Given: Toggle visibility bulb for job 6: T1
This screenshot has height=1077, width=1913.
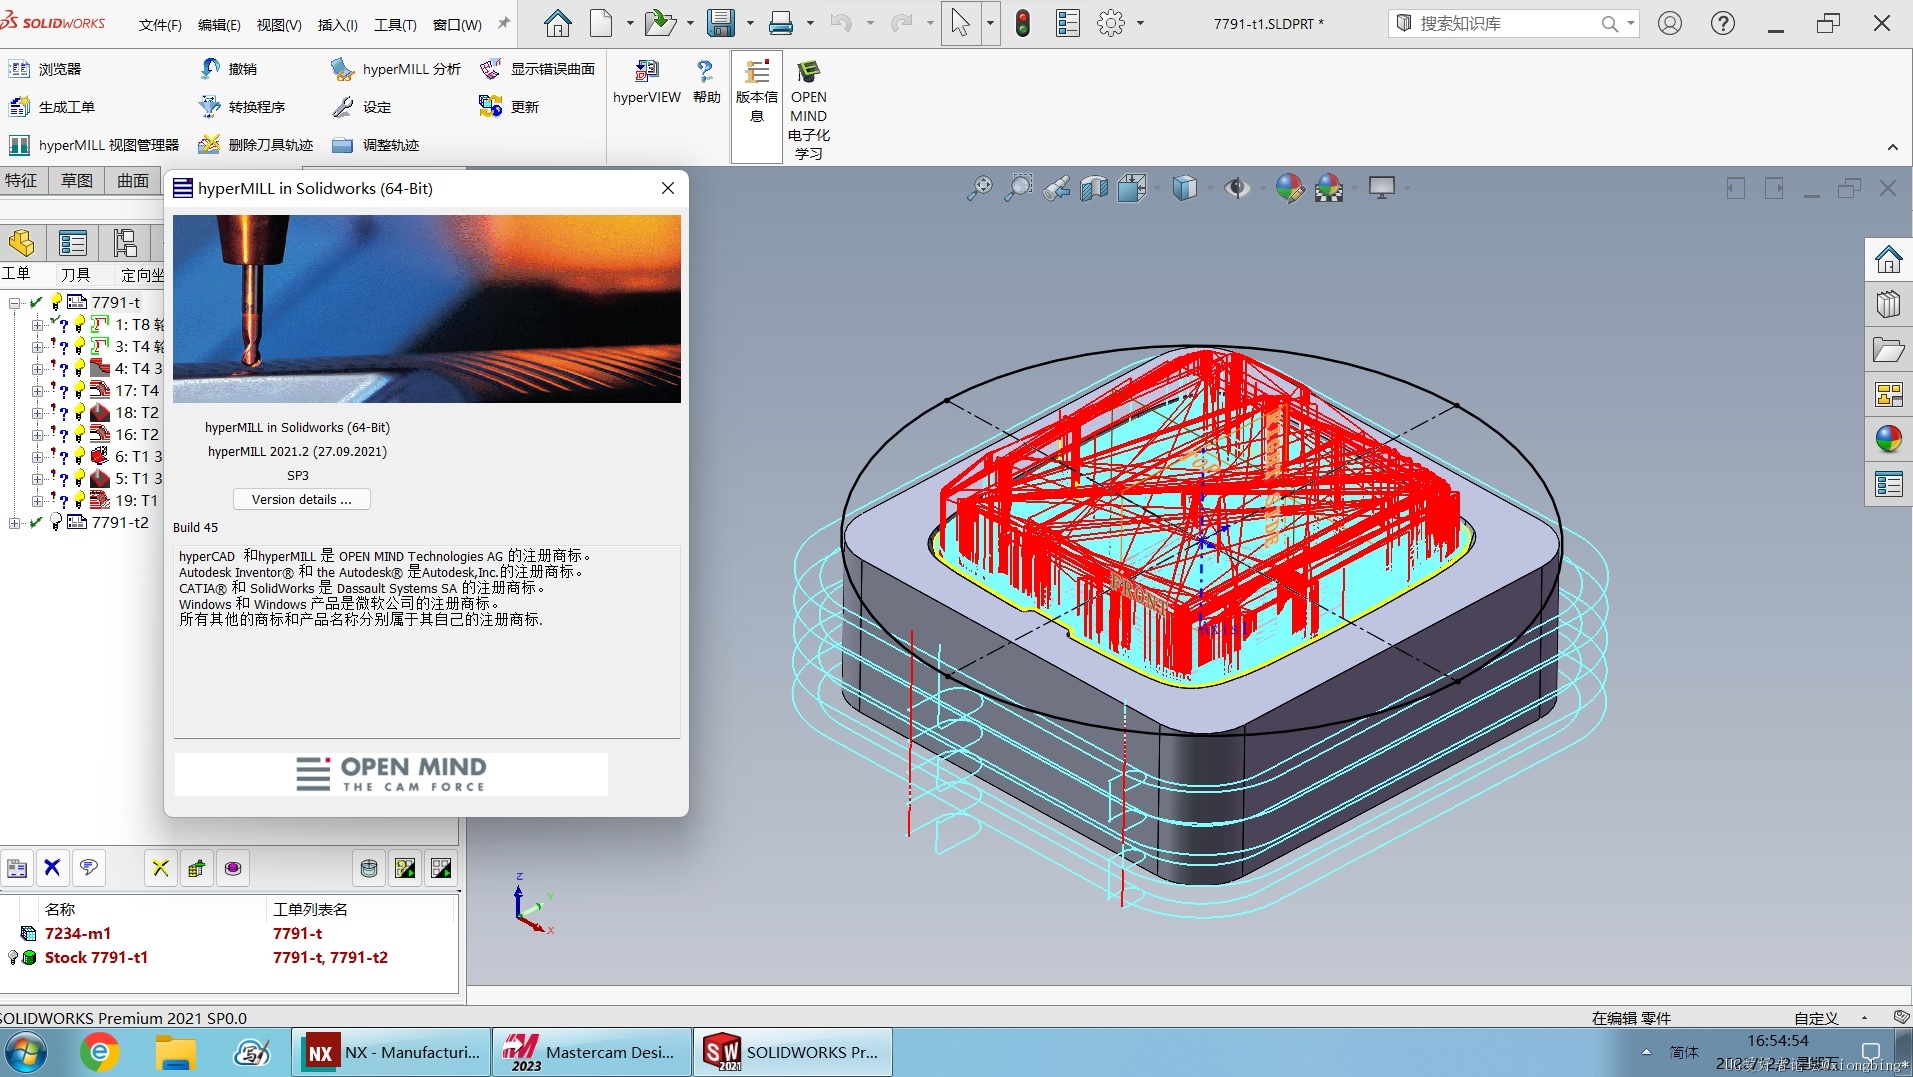Looking at the screenshot, I should tap(80, 457).
